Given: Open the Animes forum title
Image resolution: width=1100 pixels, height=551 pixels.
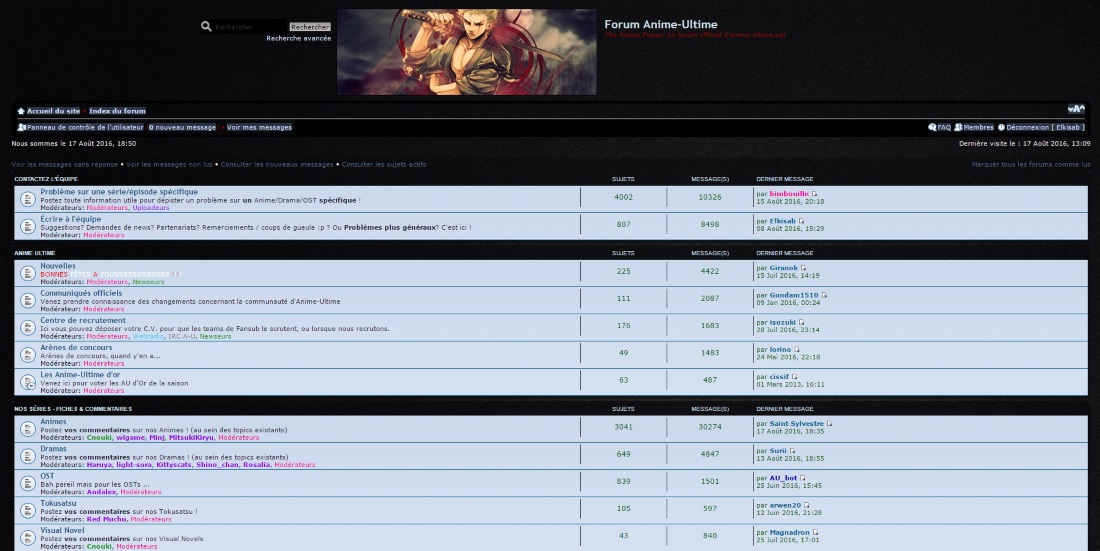Looking at the screenshot, I should pos(53,422).
